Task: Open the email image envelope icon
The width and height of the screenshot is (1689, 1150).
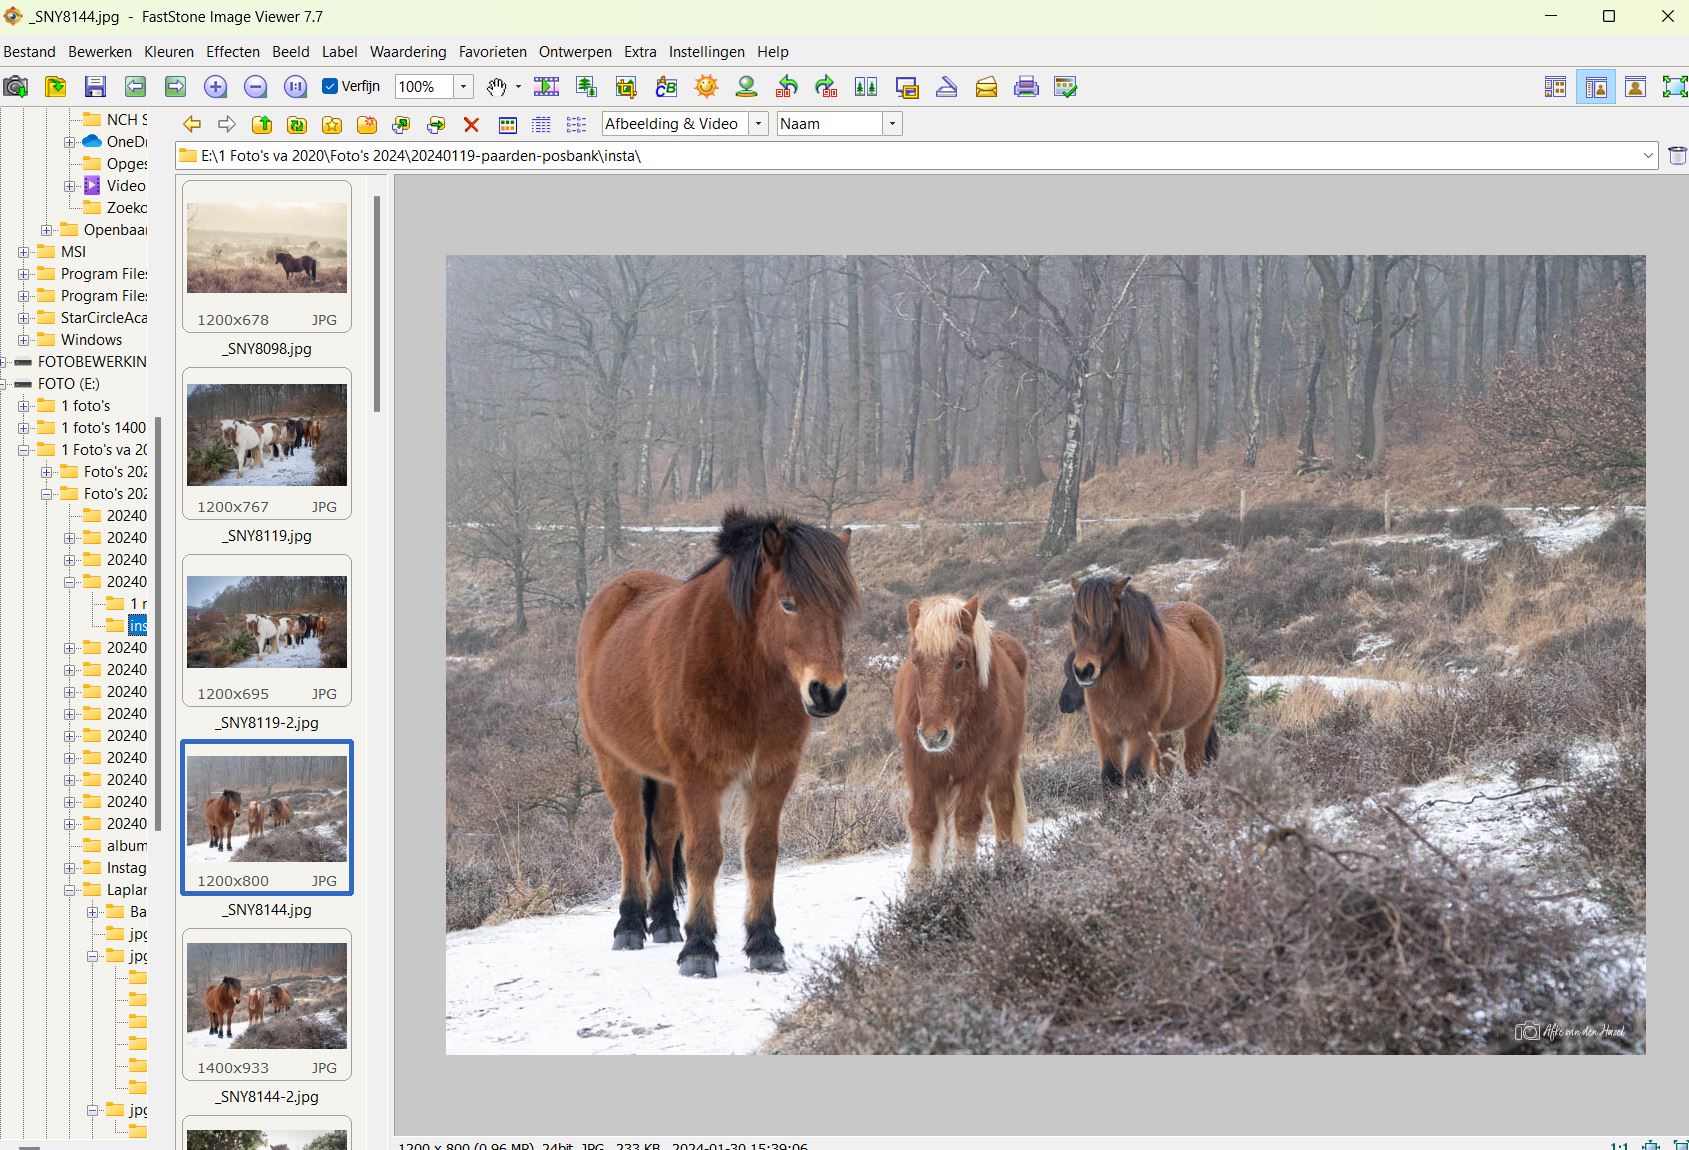Action: tap(986, 87)
